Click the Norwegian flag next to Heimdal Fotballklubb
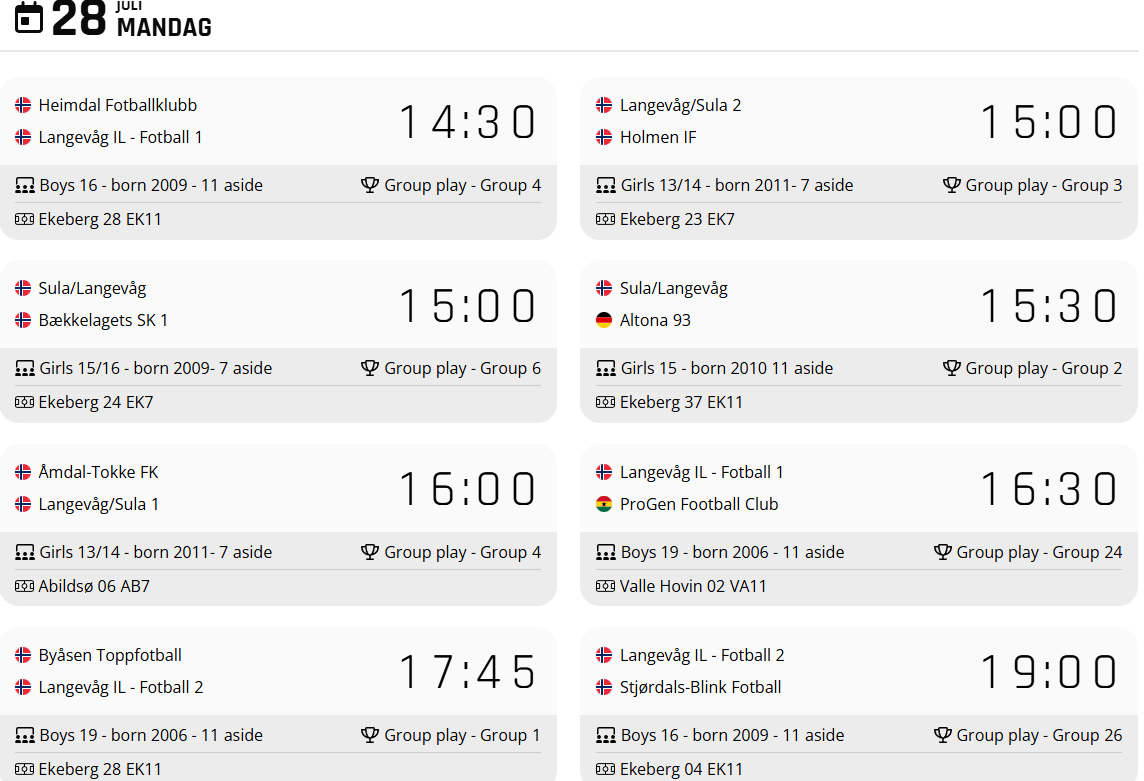 pos(23,105)
